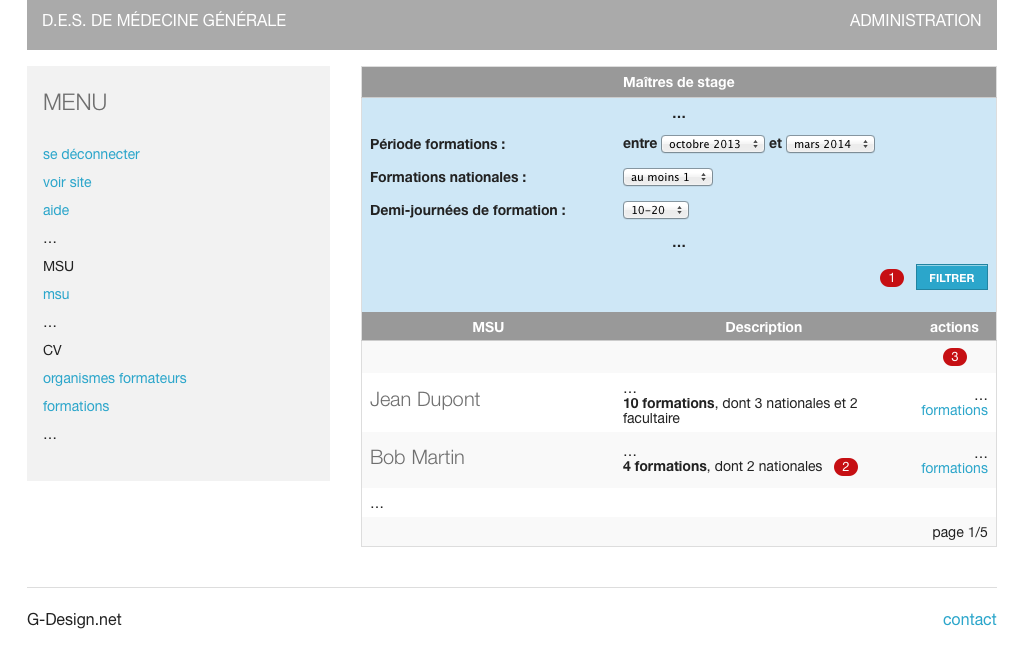The image size is (1024, 655).
Task: Click the red badge 3 under actions column
Action: [954, 357]
